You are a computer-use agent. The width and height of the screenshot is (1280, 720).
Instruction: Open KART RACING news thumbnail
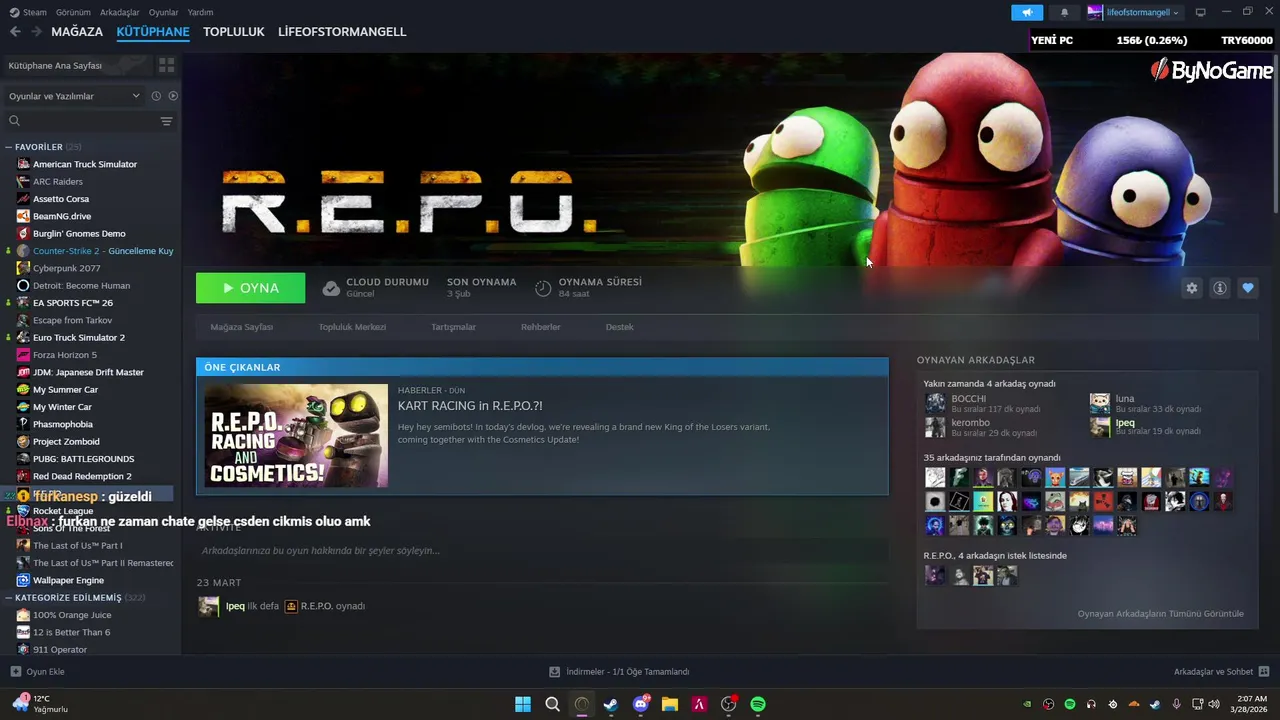(296, 436)
